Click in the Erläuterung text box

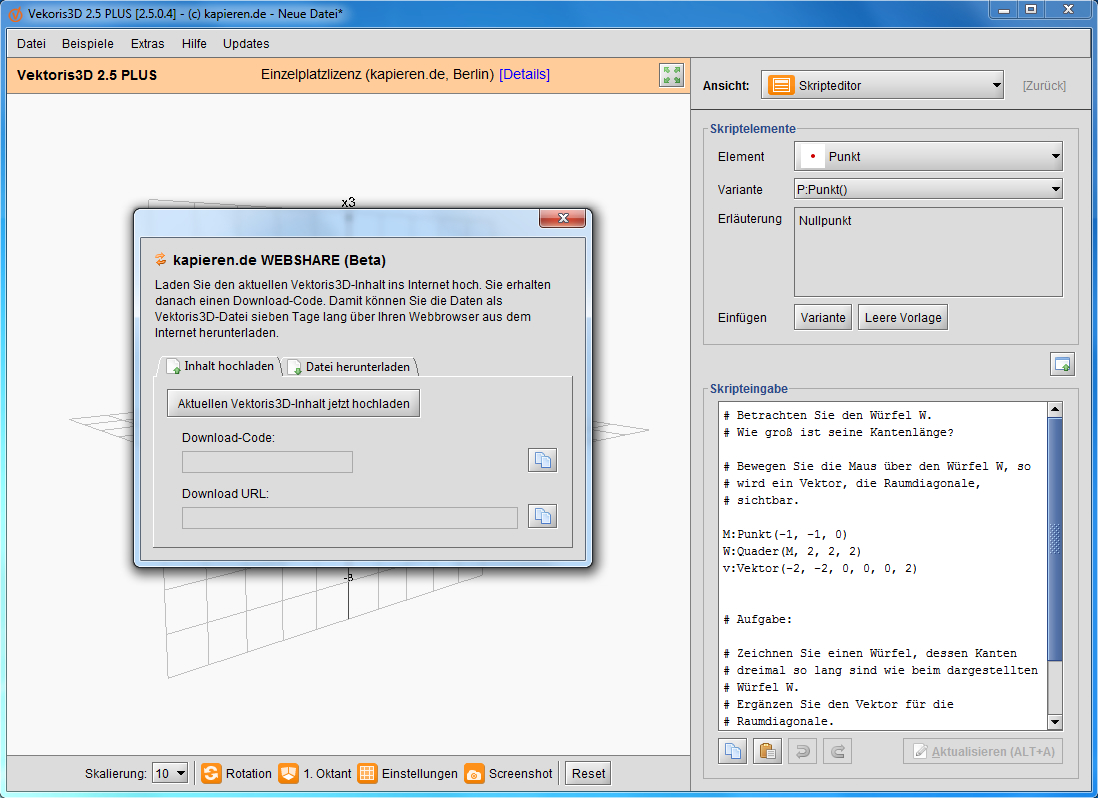point(928,251)
